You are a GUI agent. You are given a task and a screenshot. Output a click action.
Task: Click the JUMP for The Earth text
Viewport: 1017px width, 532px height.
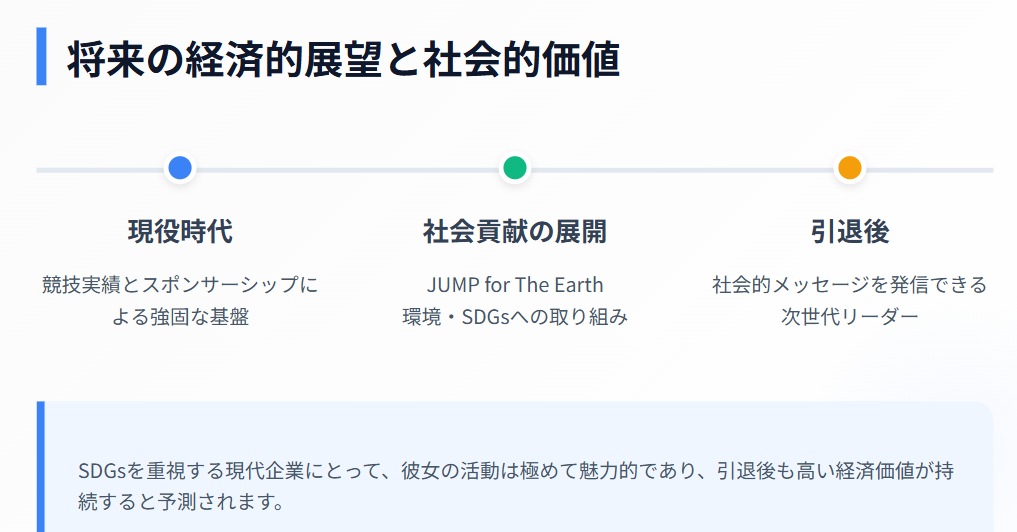click(x=515, y=285)
